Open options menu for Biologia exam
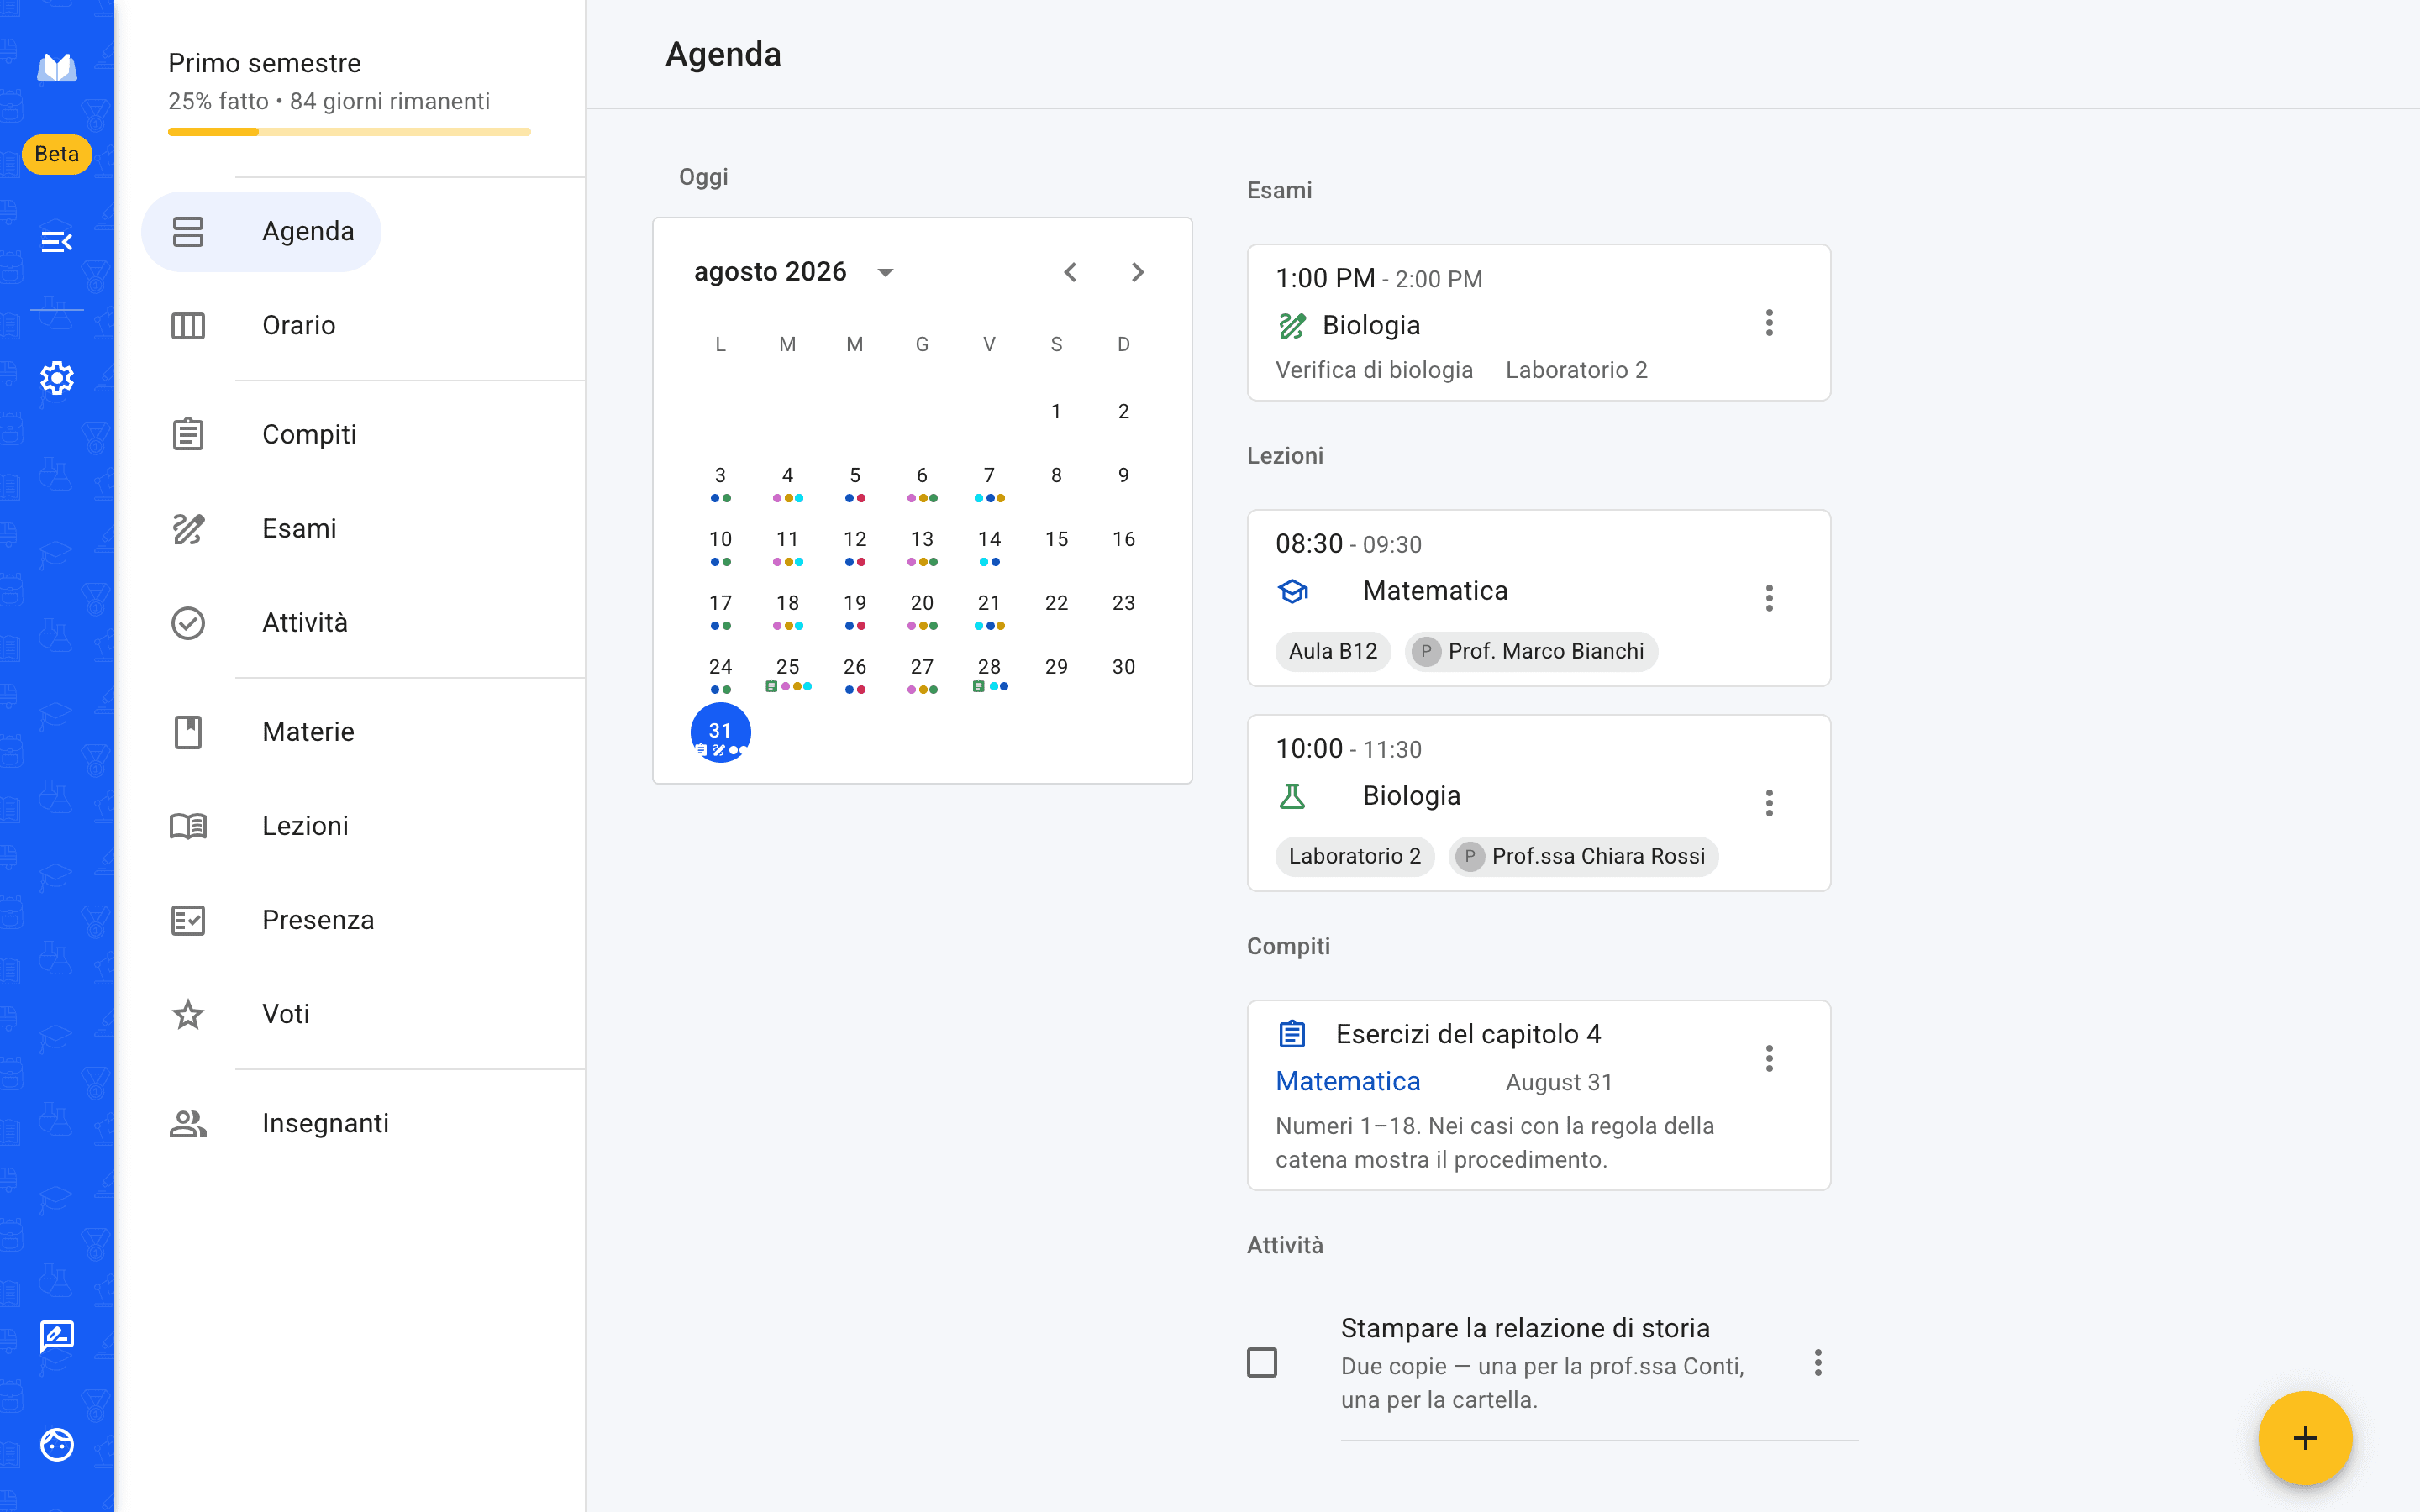 pos(1769,322)
